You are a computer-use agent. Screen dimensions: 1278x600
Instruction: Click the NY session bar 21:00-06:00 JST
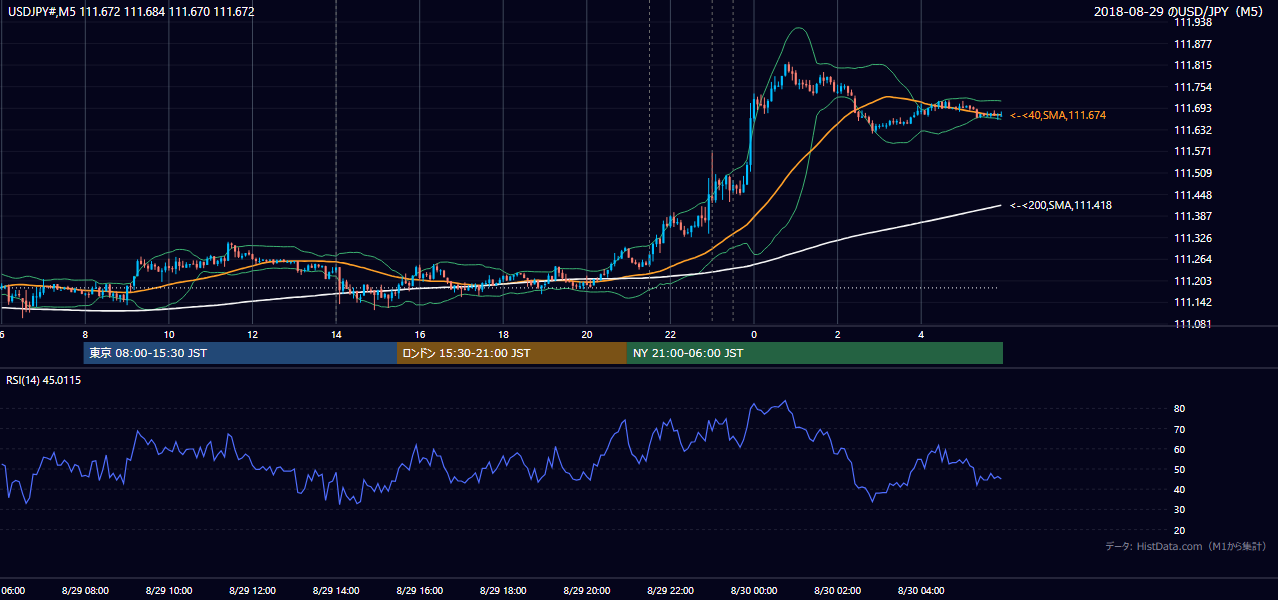[815, 353]
